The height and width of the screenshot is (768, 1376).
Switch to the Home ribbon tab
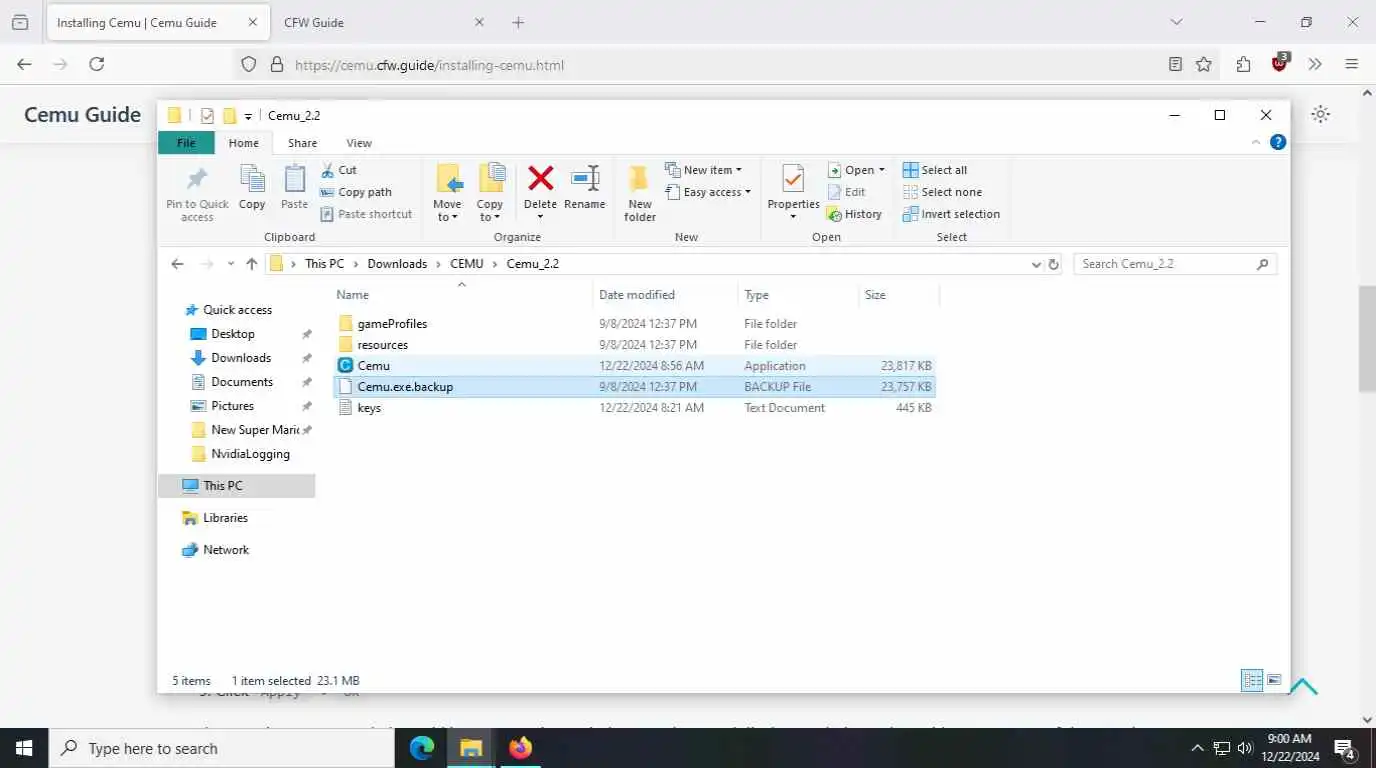tap(243, 143)
